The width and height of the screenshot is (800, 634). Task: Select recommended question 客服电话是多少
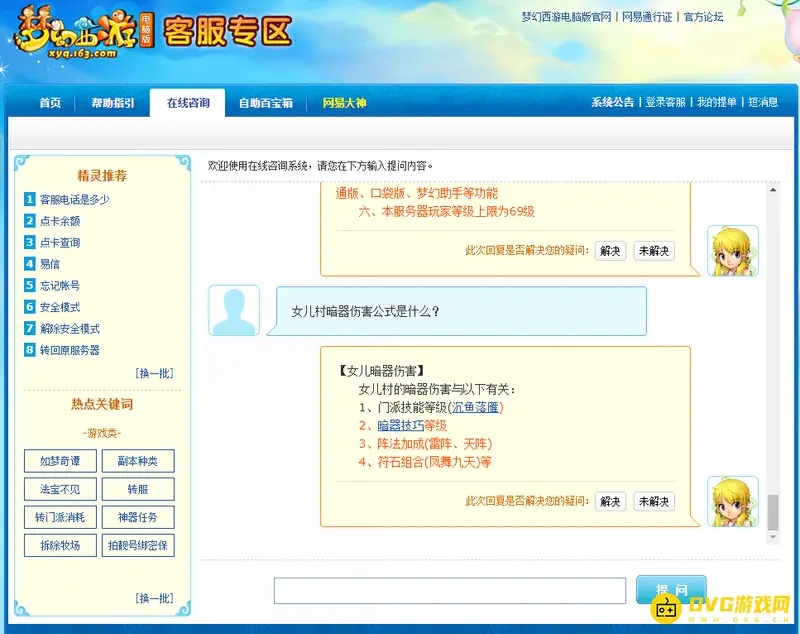[x=74, y=199]
